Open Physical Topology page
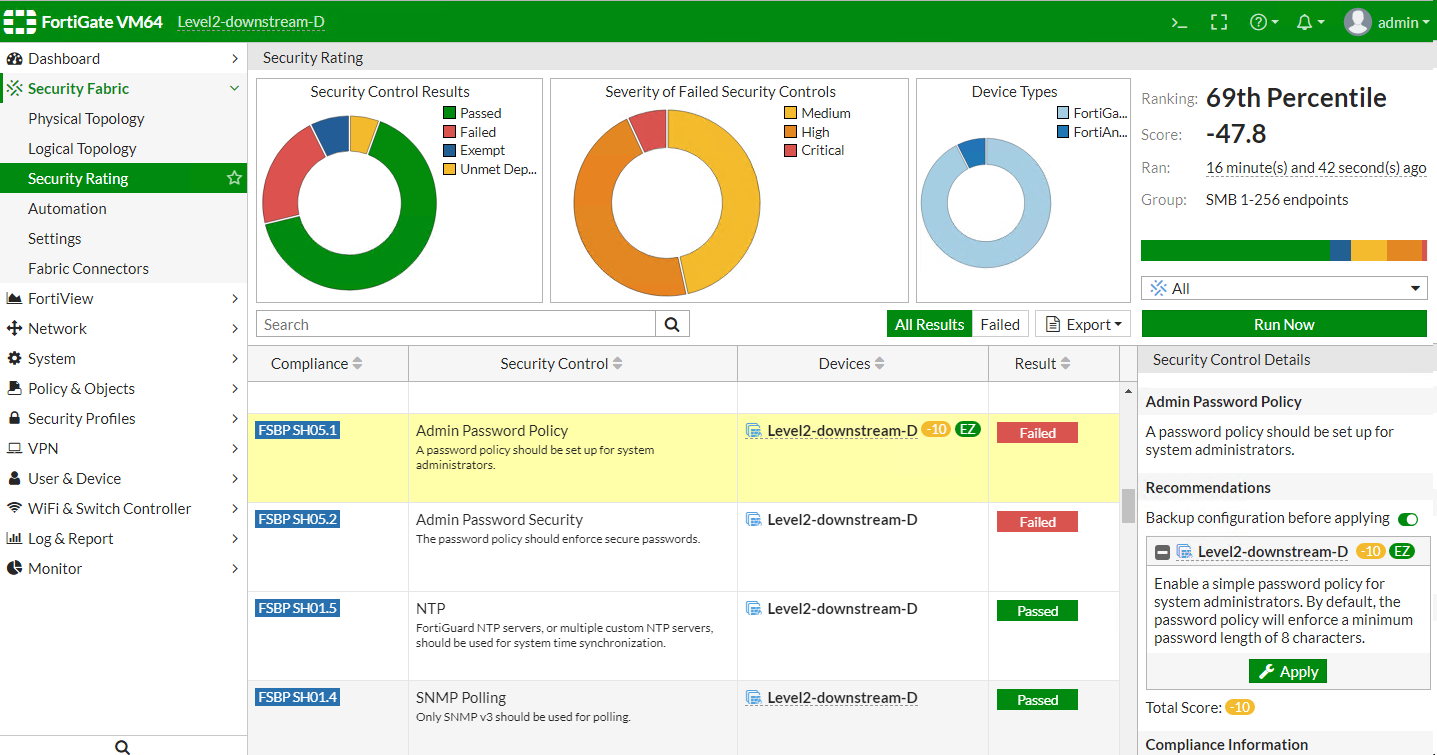This screenshot has height=755, width=1437. point(86,118)
